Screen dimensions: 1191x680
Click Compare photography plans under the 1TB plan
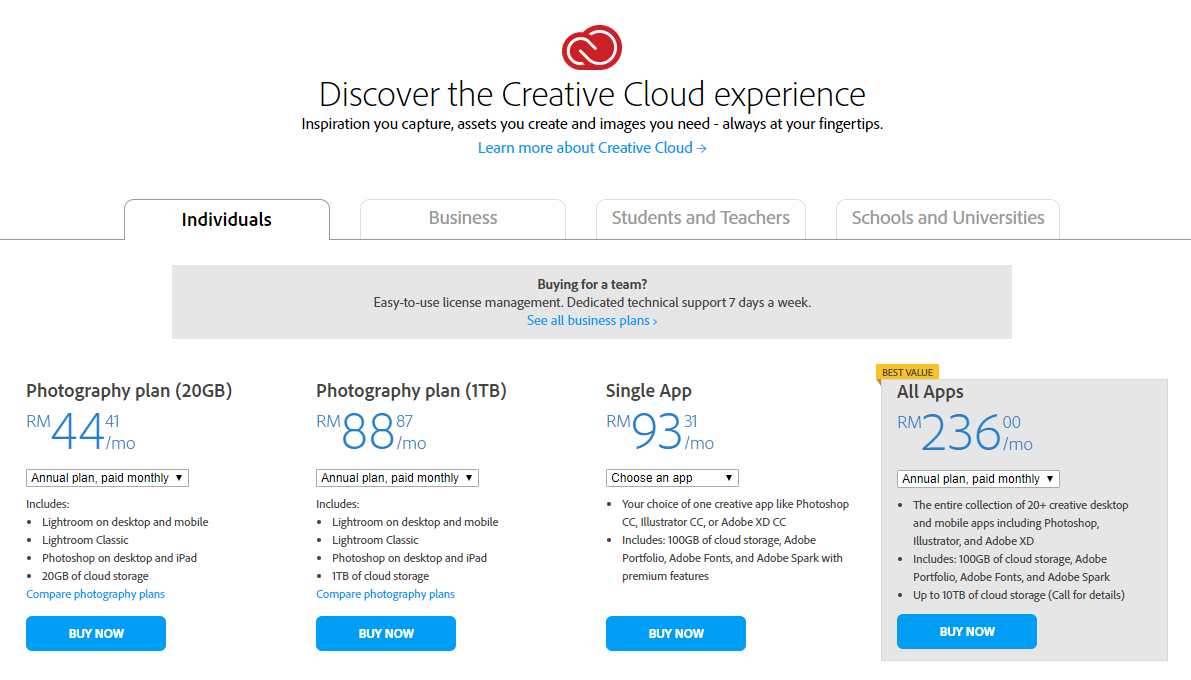(385, 594)
